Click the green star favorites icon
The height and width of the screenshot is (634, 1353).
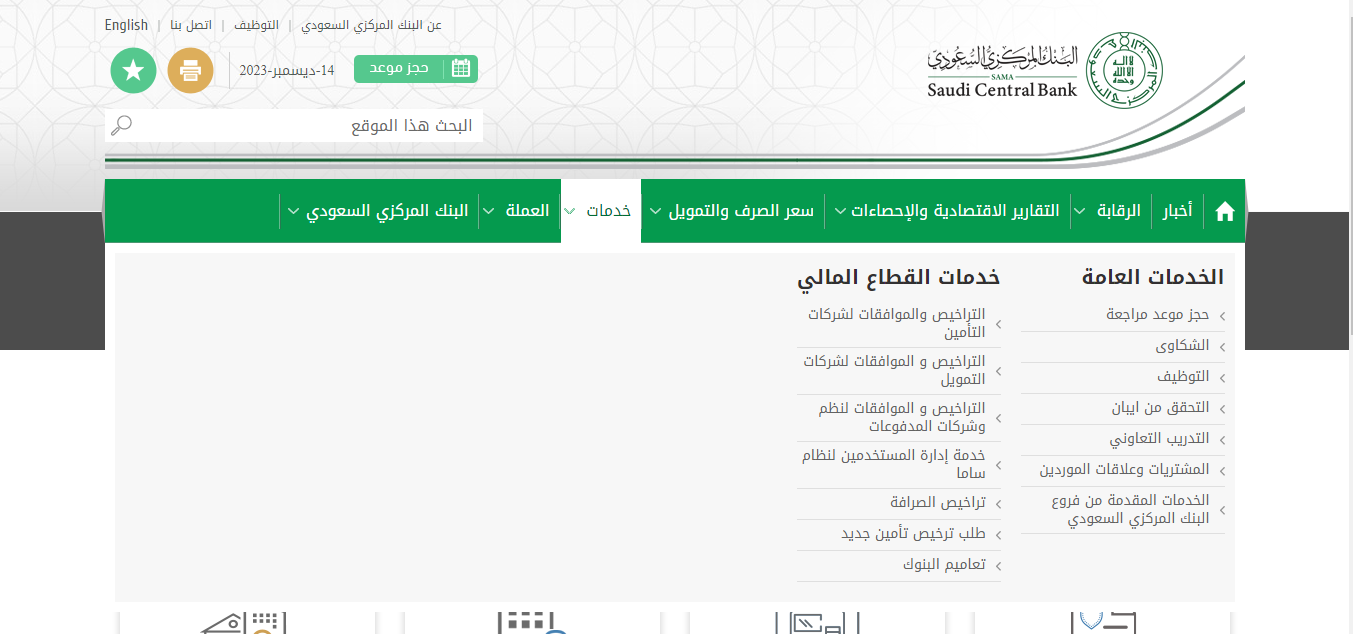tap(133, 70)
